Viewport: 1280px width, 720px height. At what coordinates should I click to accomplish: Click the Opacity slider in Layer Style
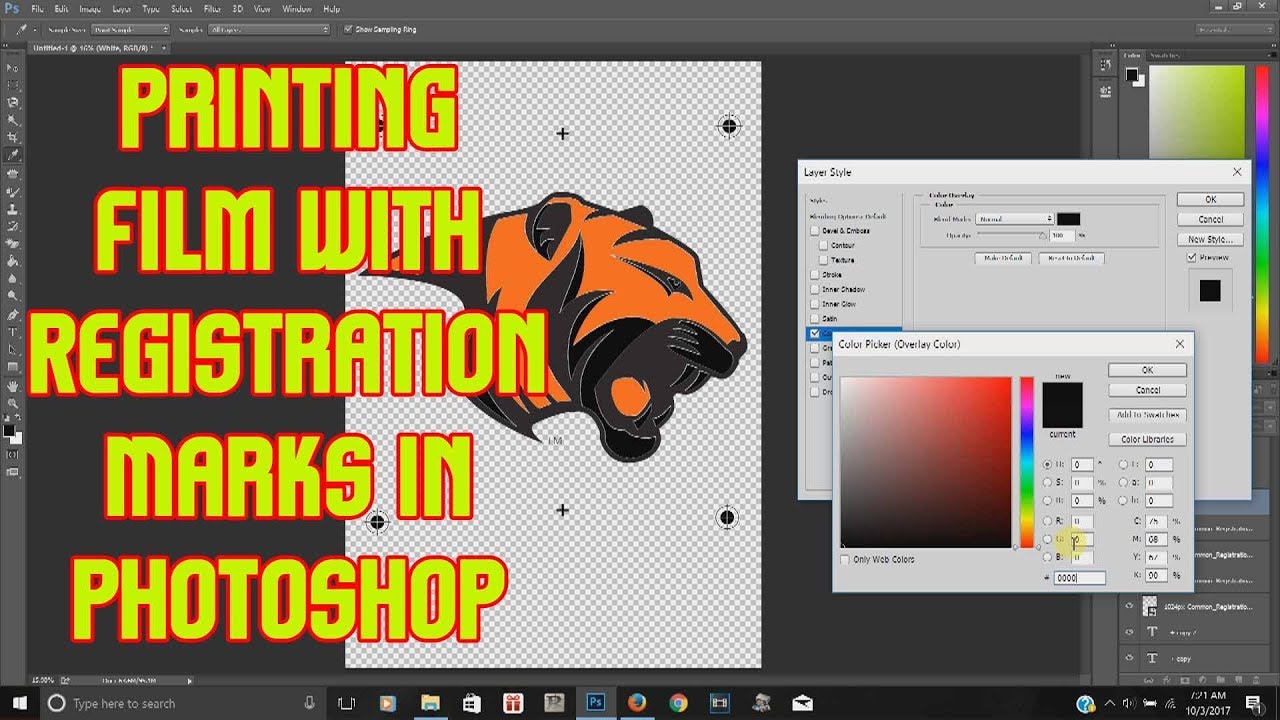click(1010, 235)
